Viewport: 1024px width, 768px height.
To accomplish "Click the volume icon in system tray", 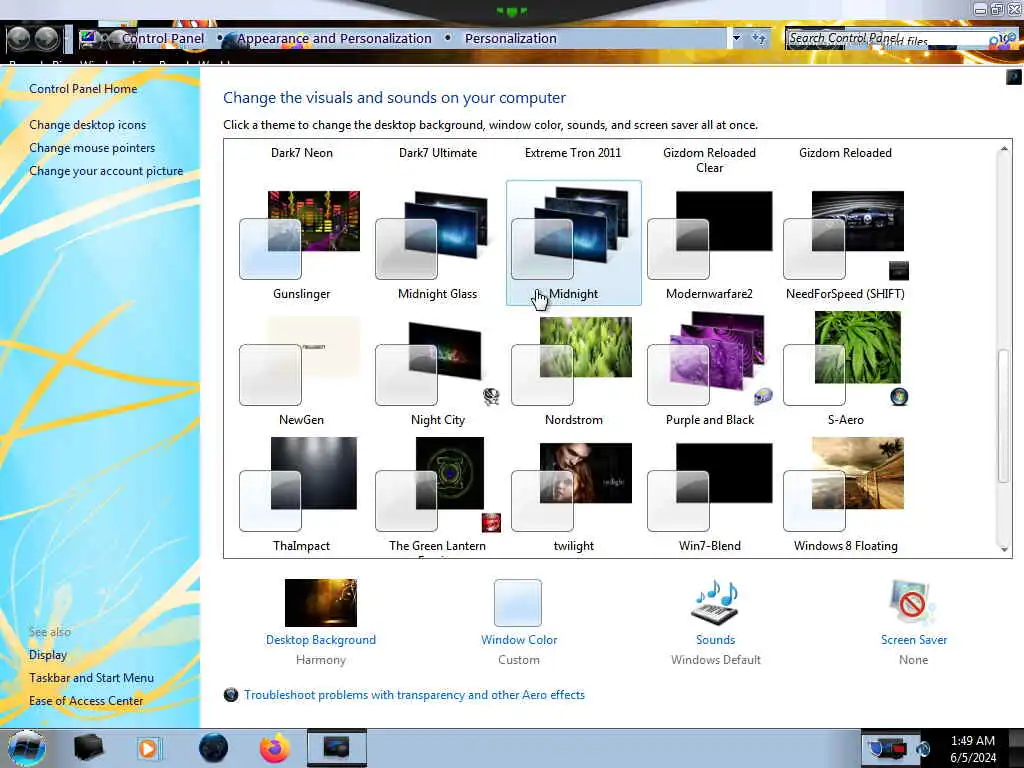I will point(923,748).
